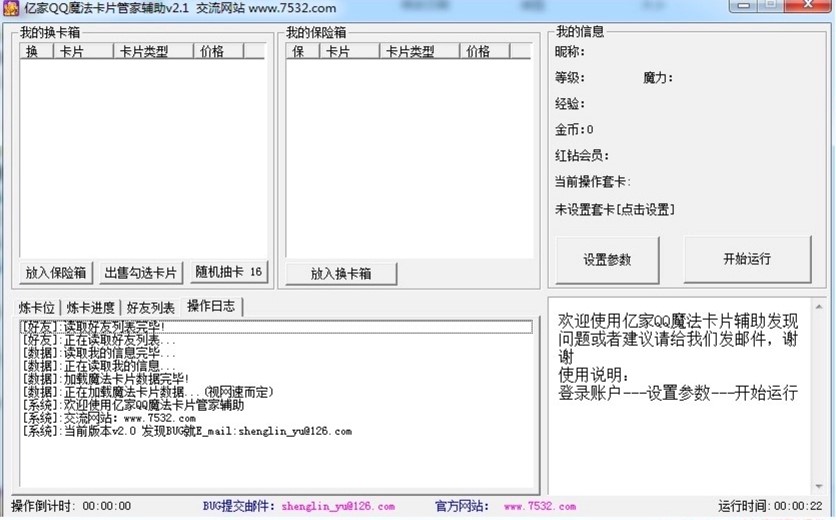
Task: Switch to 炼卡进度 tab
Action: coord(91,308)
